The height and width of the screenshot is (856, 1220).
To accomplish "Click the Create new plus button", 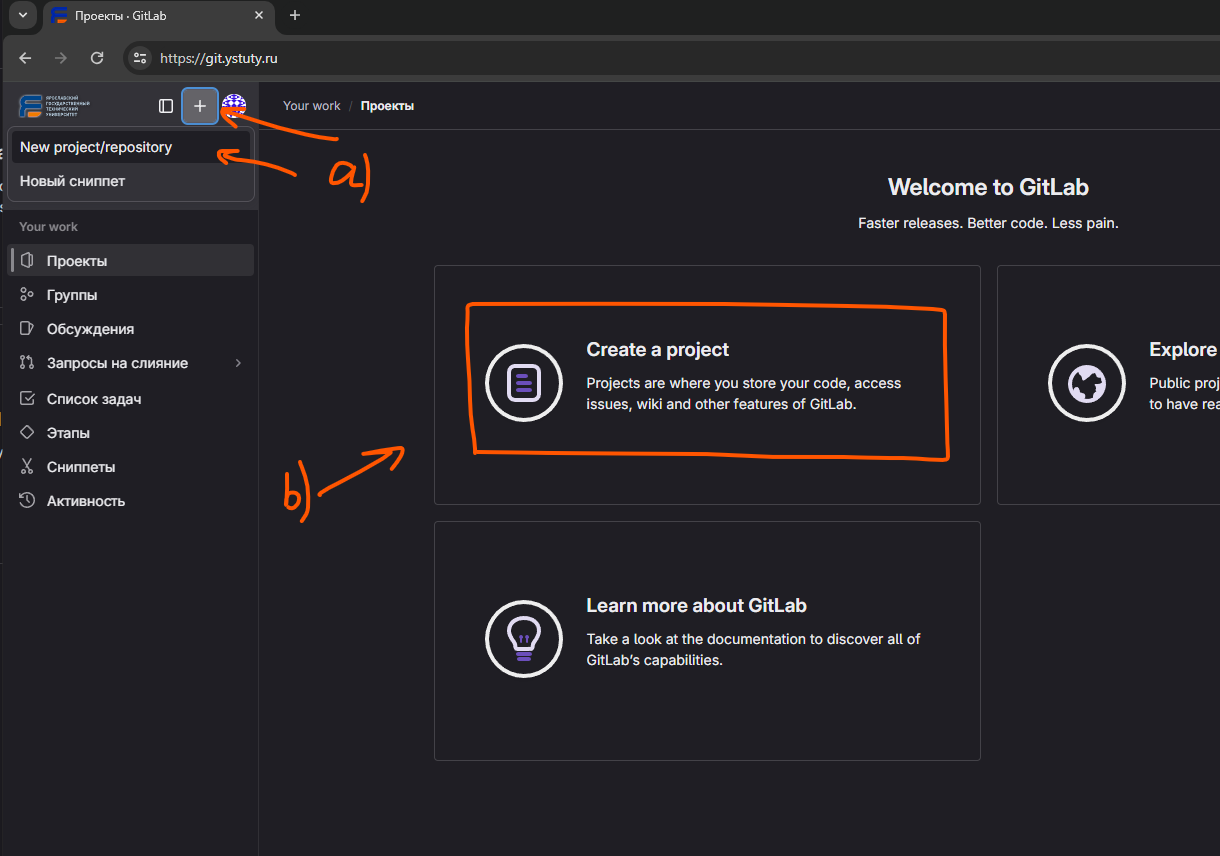I will point(200,106).
